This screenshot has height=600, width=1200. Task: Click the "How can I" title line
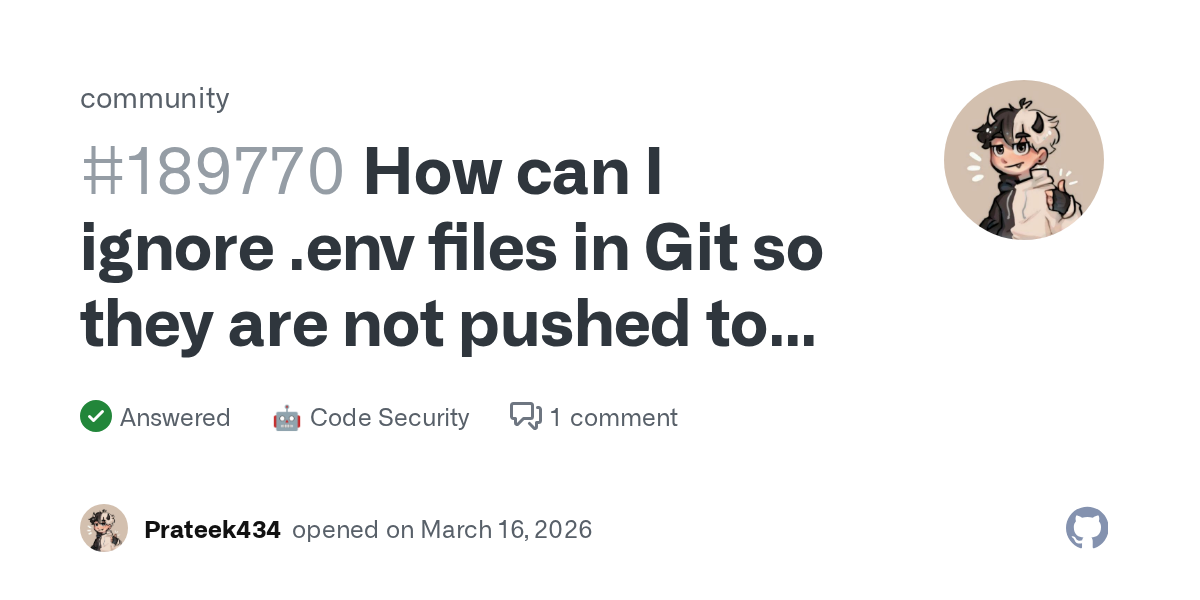coord(514,173)
